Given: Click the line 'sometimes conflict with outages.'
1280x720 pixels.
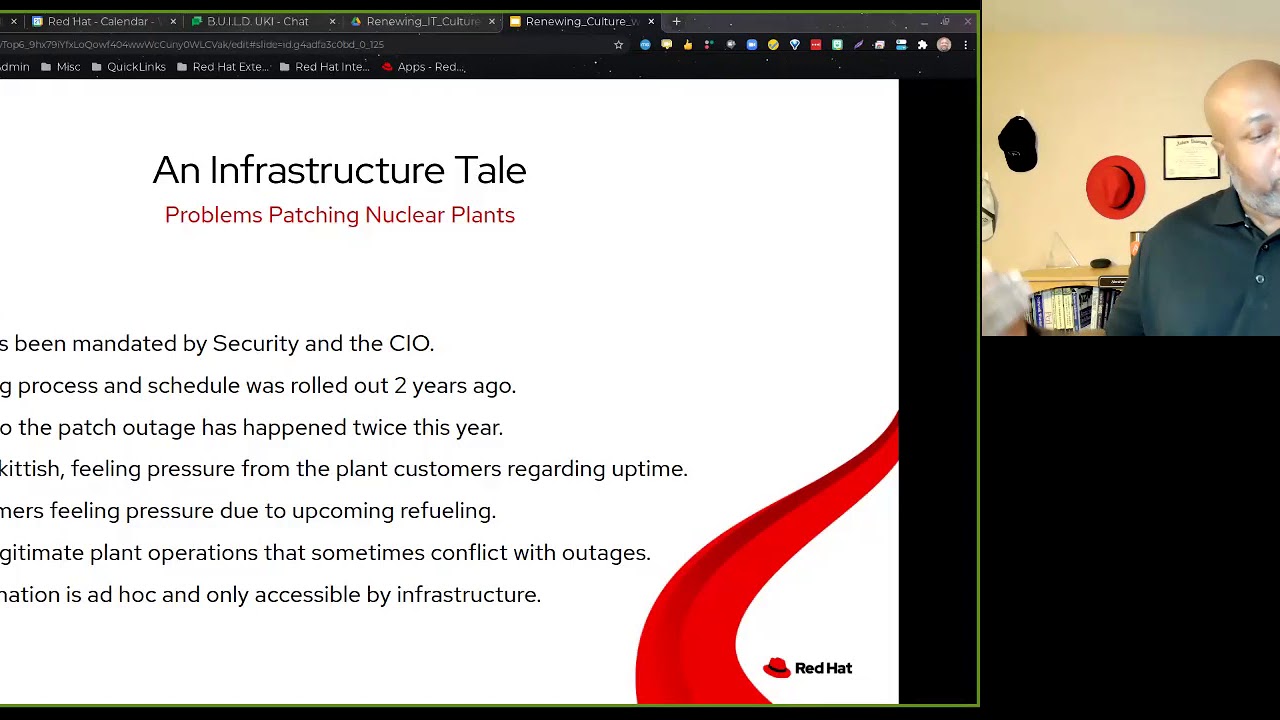Looking at the screenshot, I should 481,553.
